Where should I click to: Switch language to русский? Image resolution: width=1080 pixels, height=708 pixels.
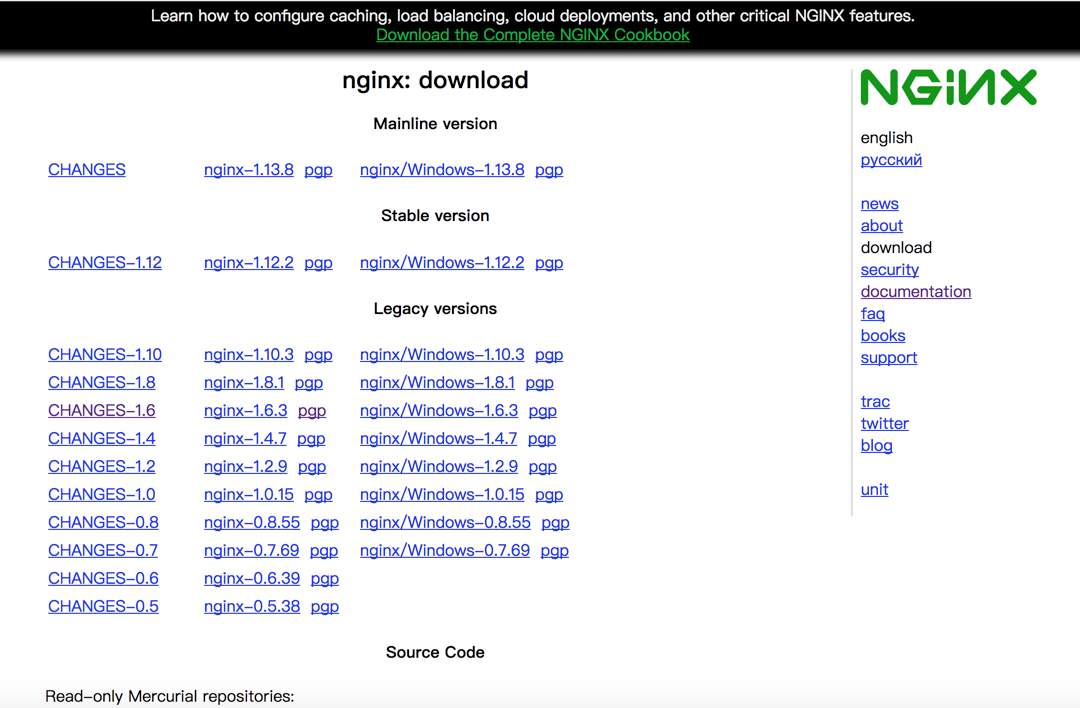click(891, 160)
